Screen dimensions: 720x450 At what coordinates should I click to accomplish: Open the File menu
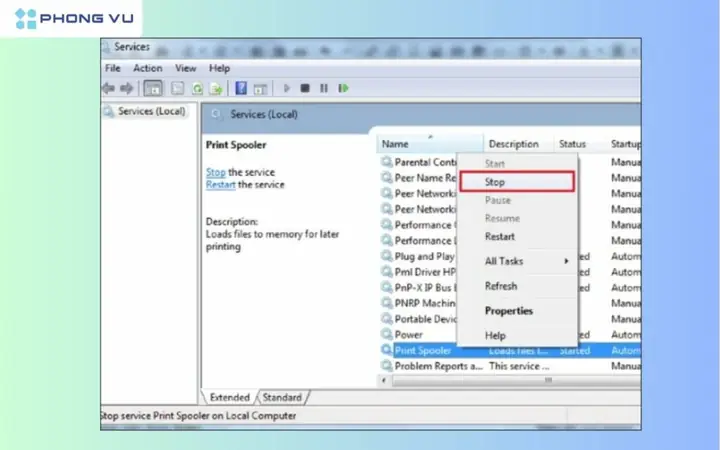tap(112, 68)
